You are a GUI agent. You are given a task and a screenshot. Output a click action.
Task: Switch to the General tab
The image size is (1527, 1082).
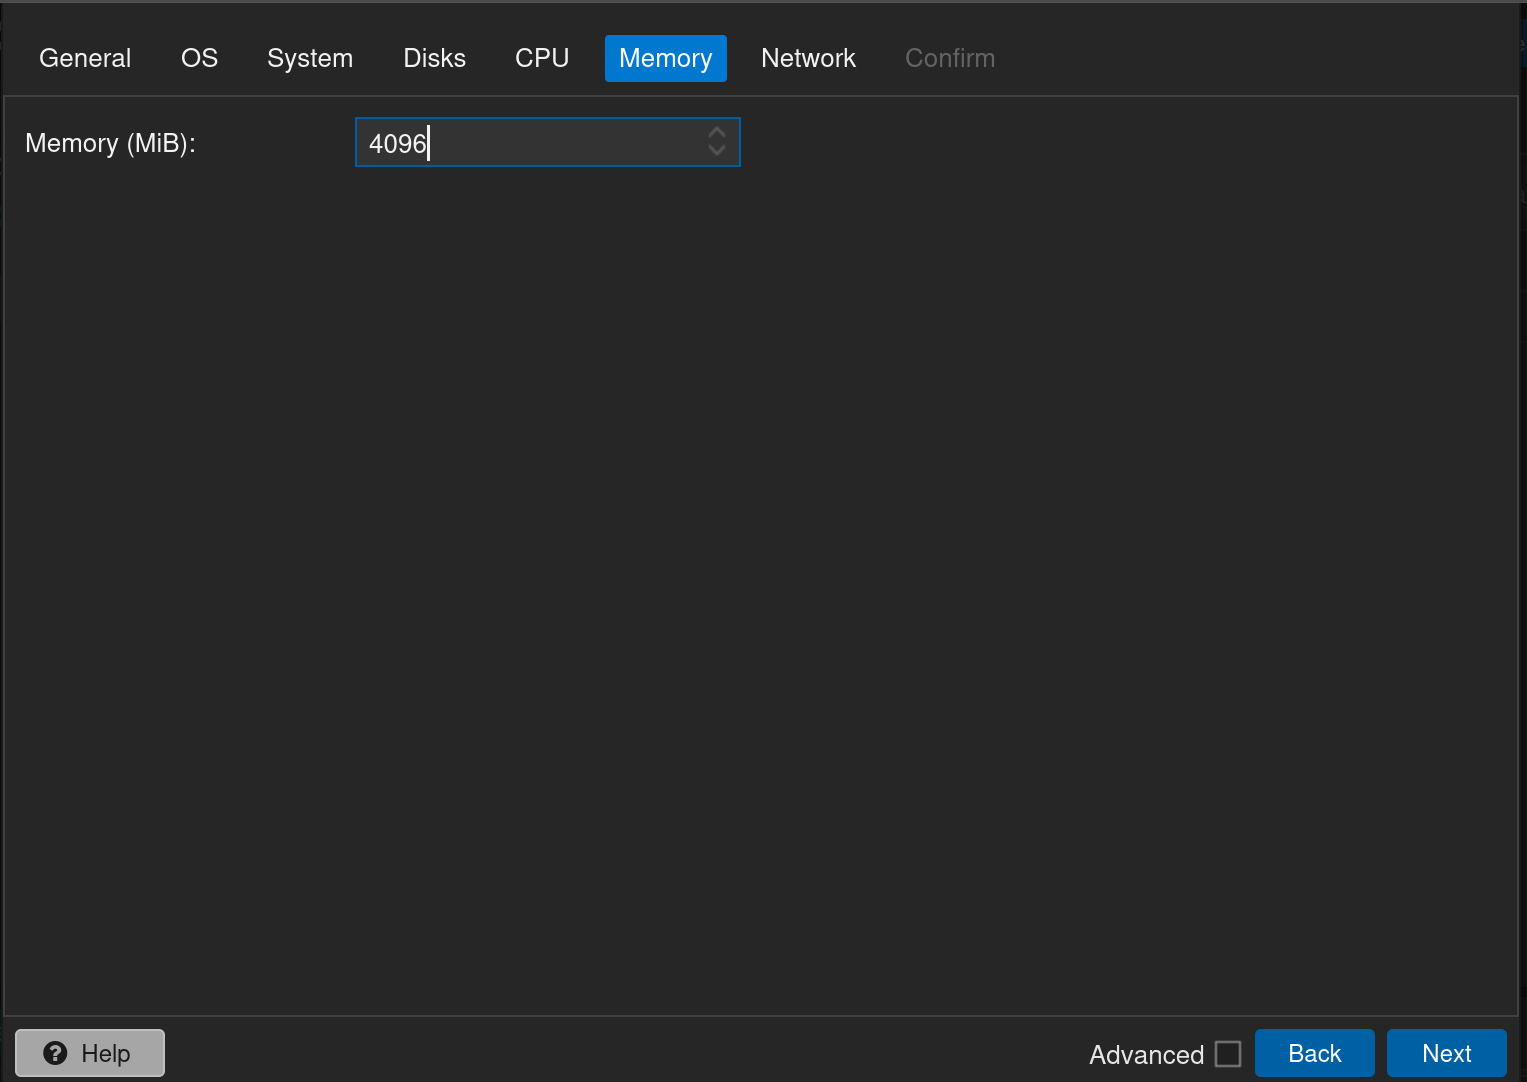pyautogui.click(x=85, y=58)
